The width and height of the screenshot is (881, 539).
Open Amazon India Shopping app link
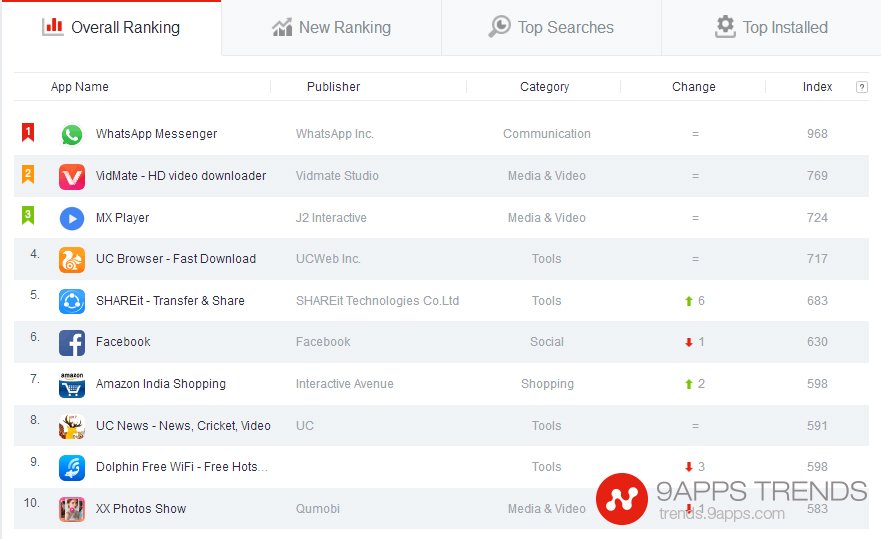click(x=161, y=384)
